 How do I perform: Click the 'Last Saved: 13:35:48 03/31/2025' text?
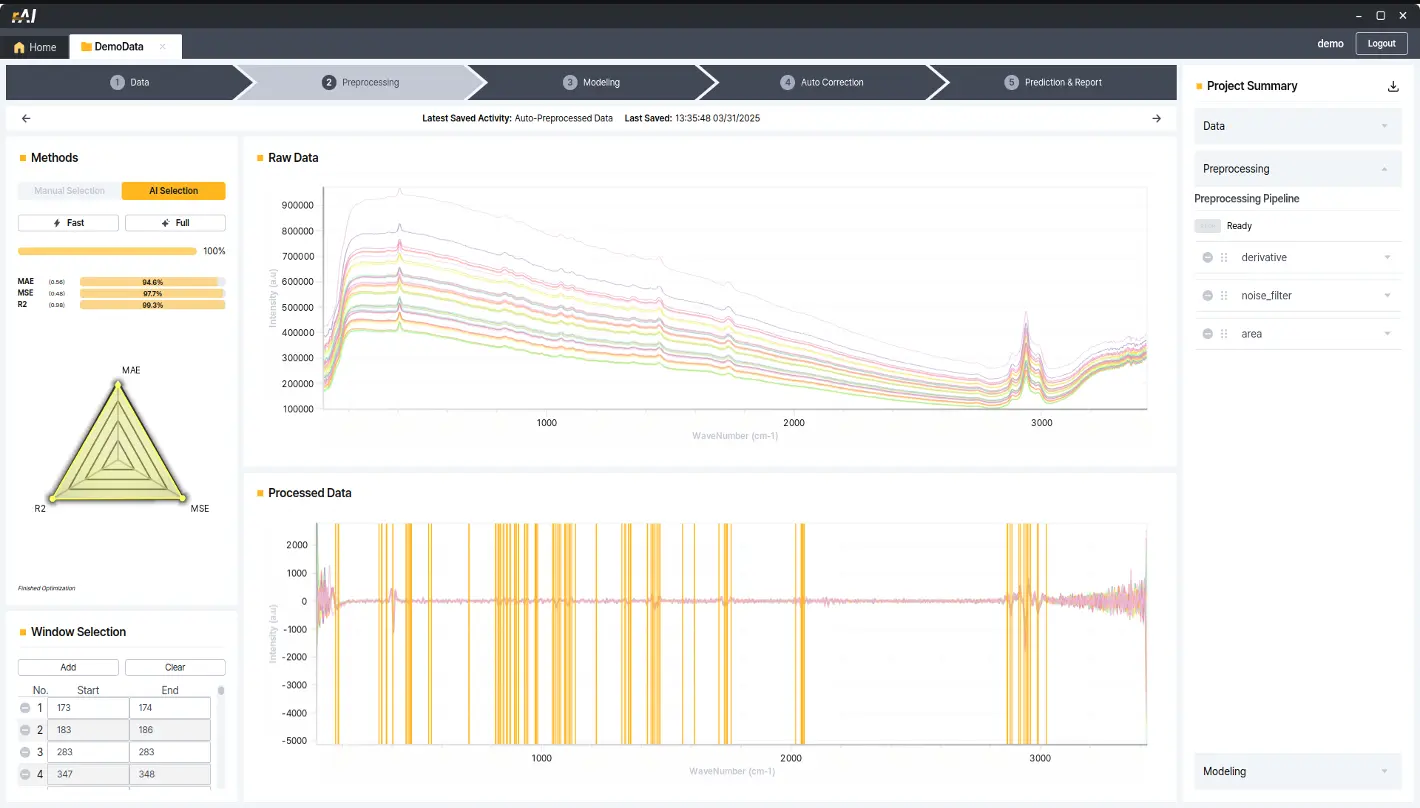(x=692, y=118)
